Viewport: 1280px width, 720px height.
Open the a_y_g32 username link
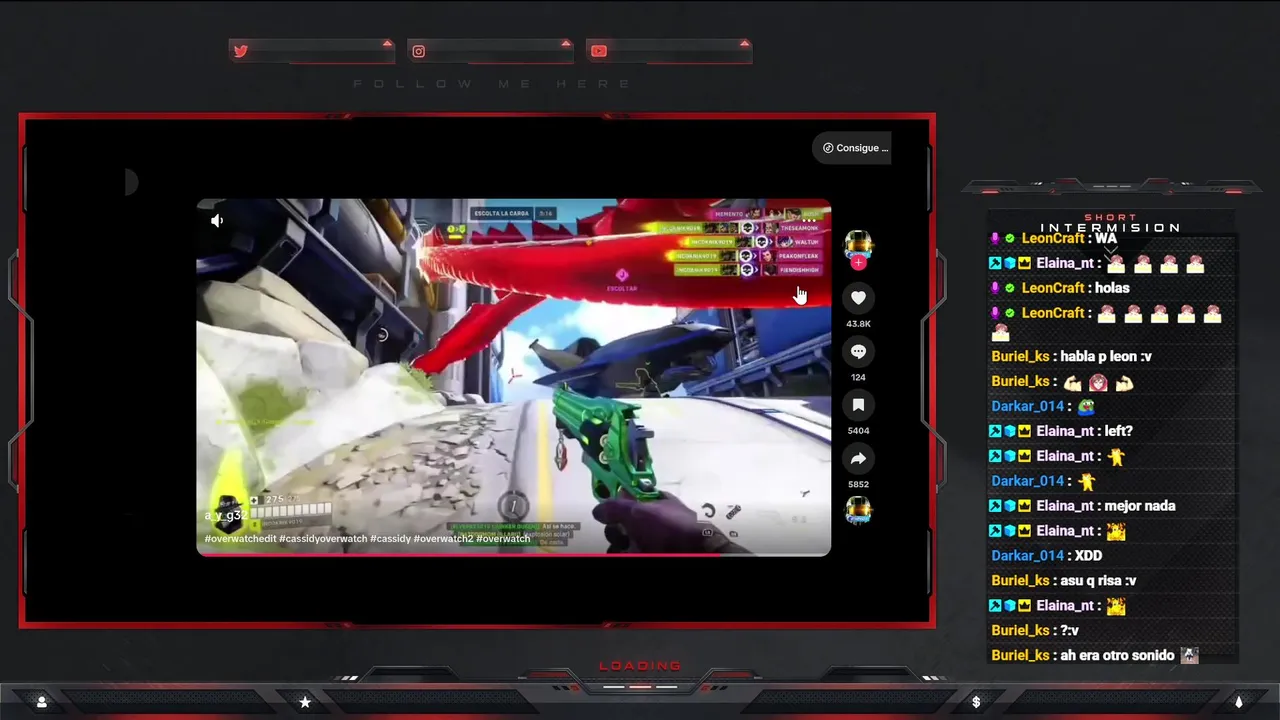coord(225,516)
